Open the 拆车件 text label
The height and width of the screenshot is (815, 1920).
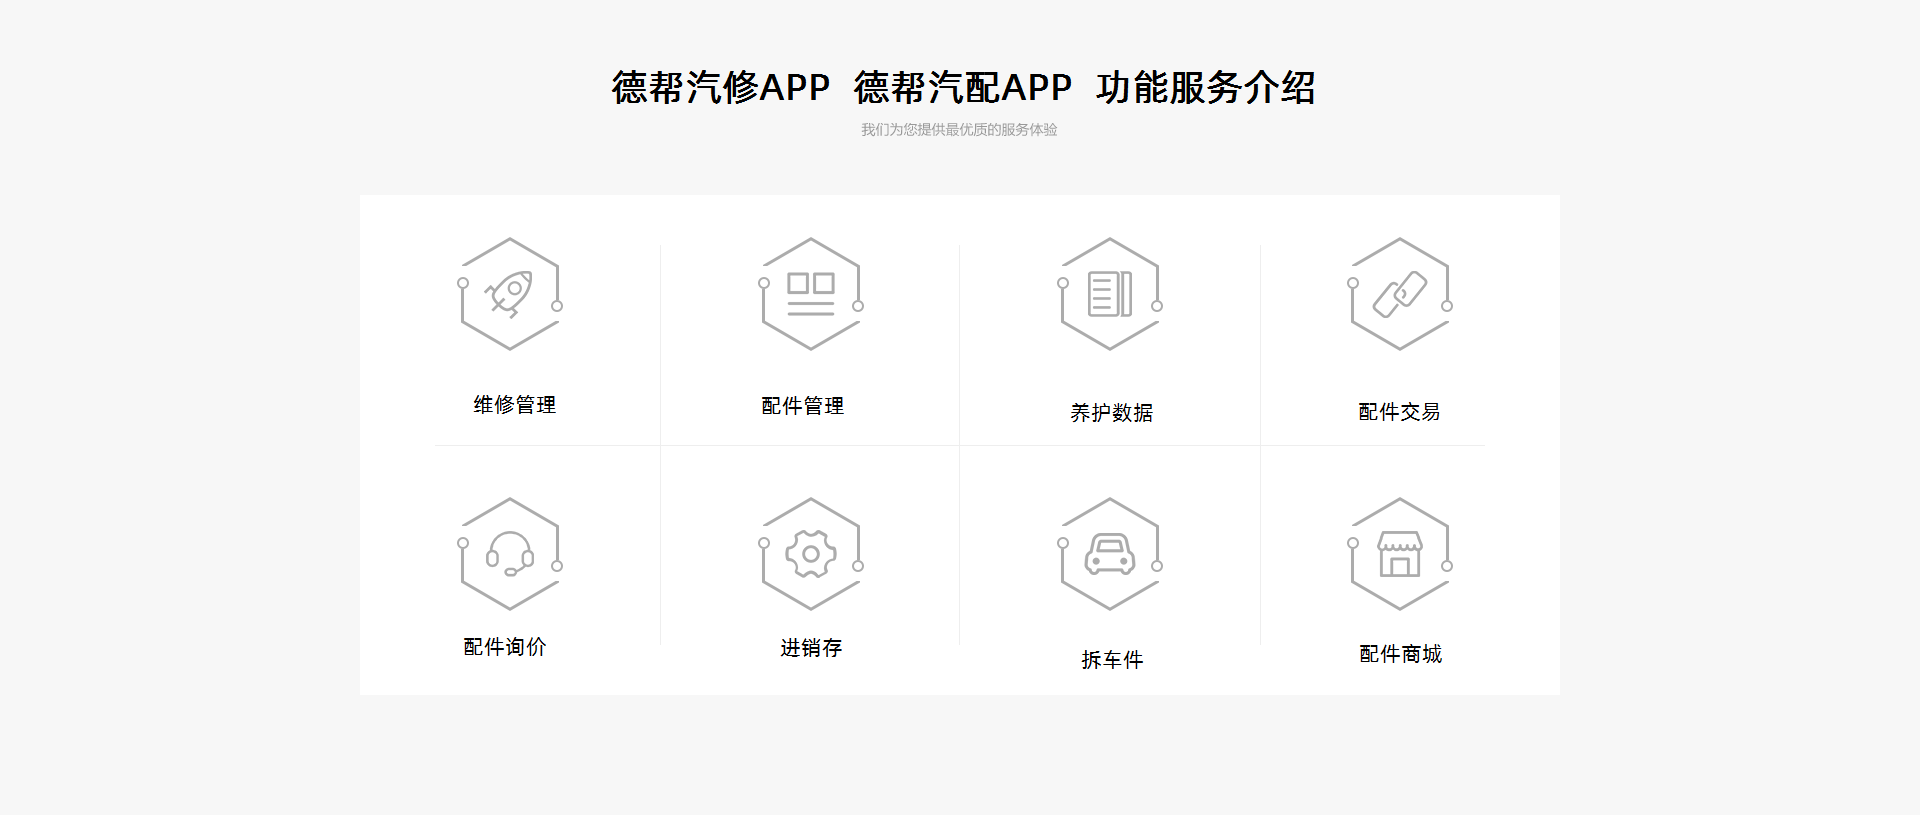click(1111, 660)
